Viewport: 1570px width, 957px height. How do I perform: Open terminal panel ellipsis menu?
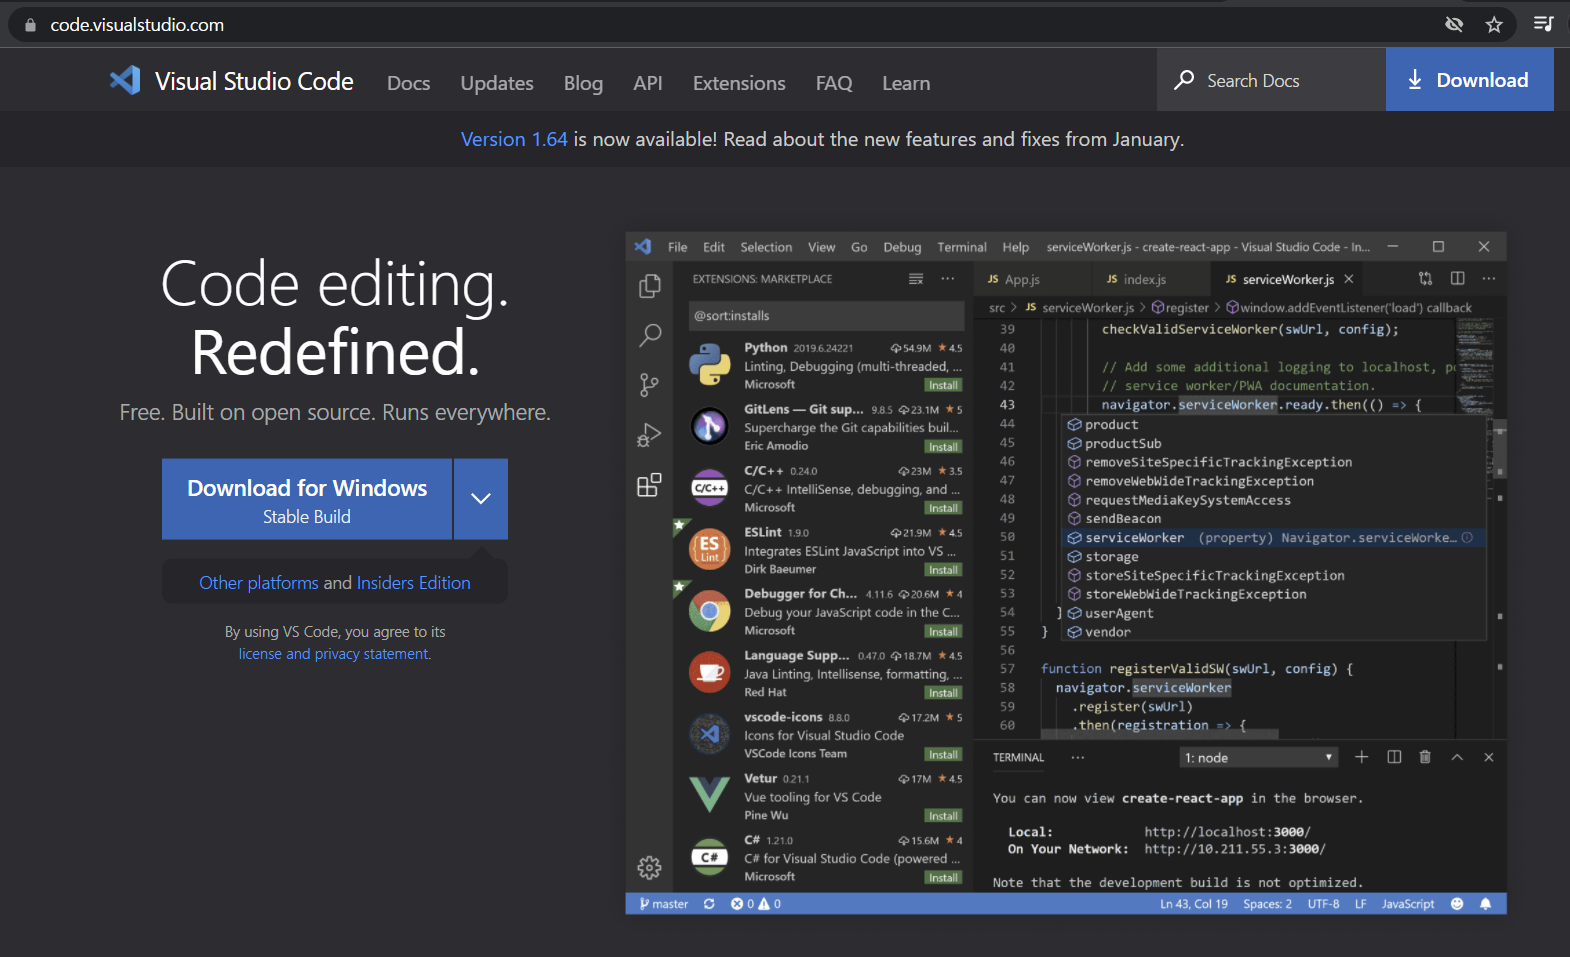[x=1078, y=757]
